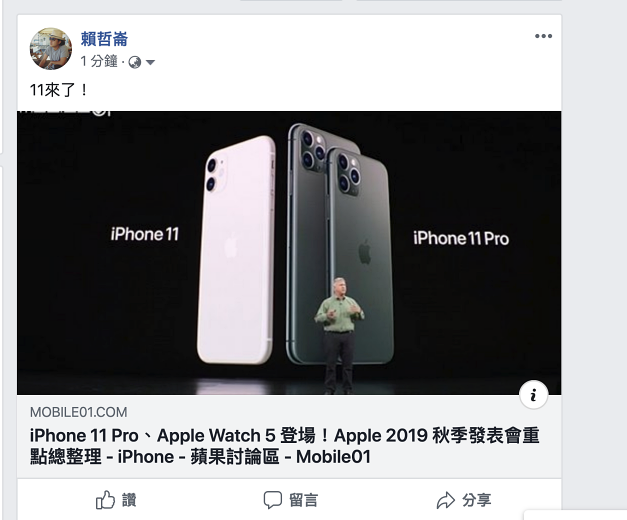Click the speech bubble comment icon
The height and width of the screenshot is (520, 627).
pyautogui.click(x=273, y=500)
